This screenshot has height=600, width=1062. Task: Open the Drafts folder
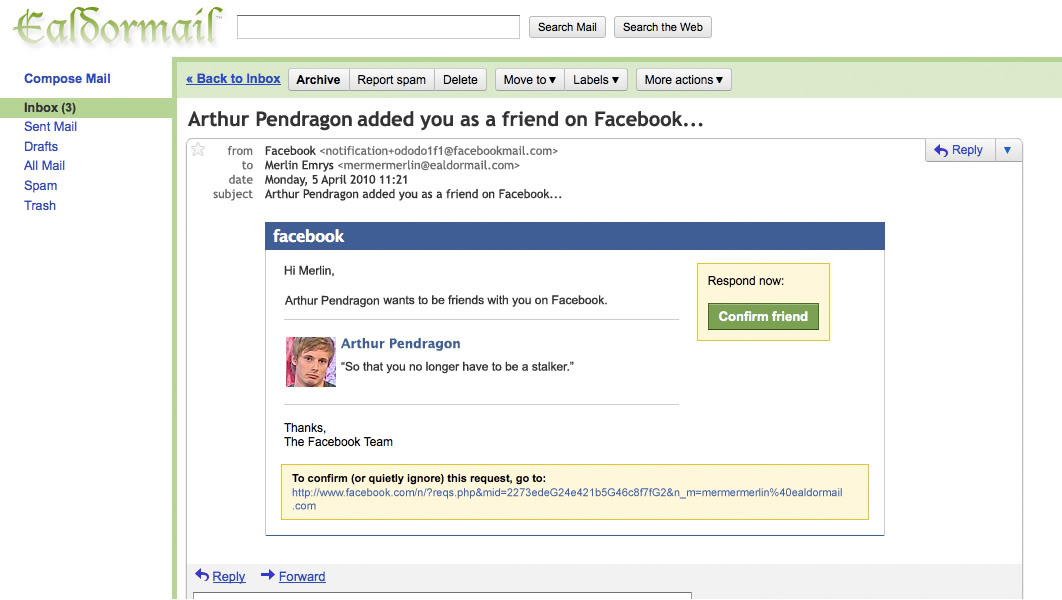41,146
